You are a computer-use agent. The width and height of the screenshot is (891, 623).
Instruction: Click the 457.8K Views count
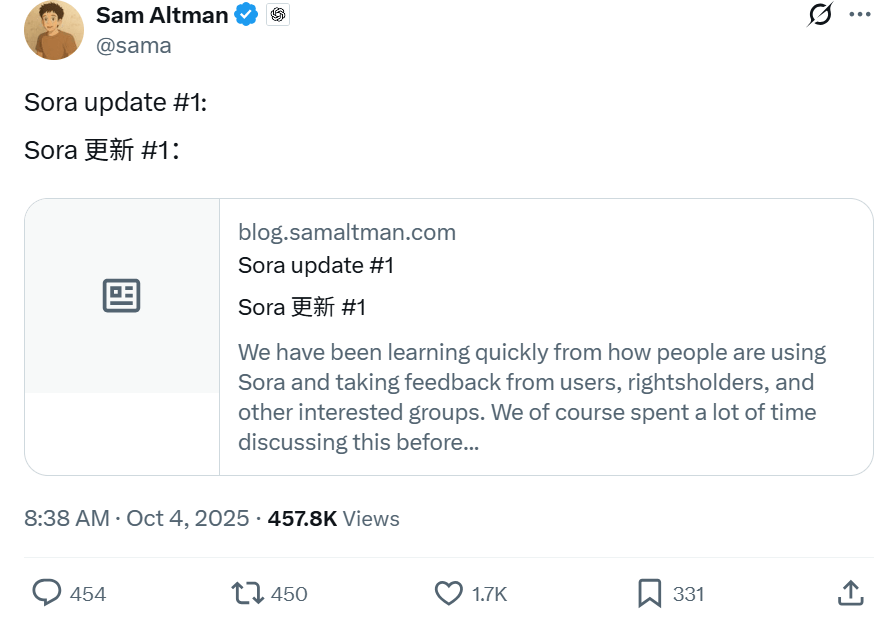[333, 518]
